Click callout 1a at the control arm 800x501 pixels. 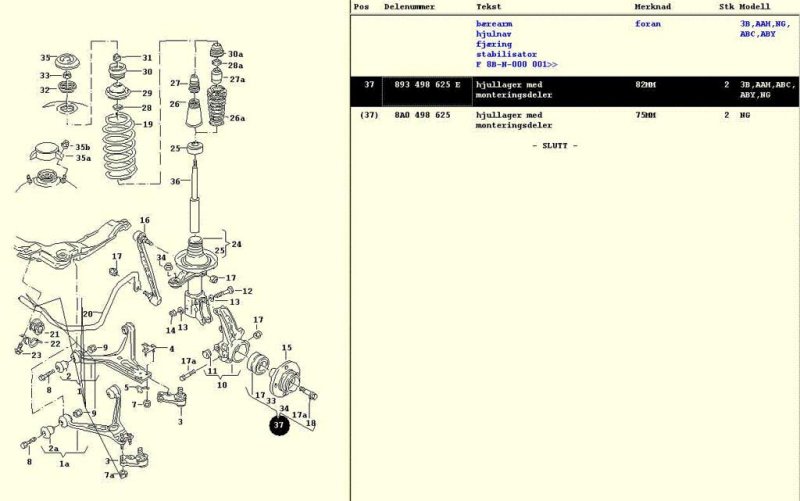[65, 463]
